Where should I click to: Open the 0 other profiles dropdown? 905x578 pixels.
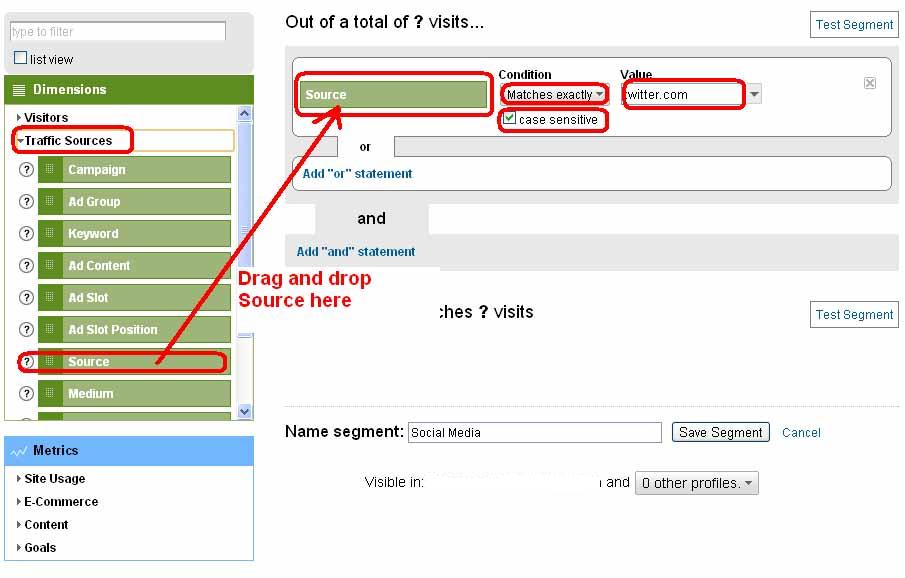pos(697,483)
